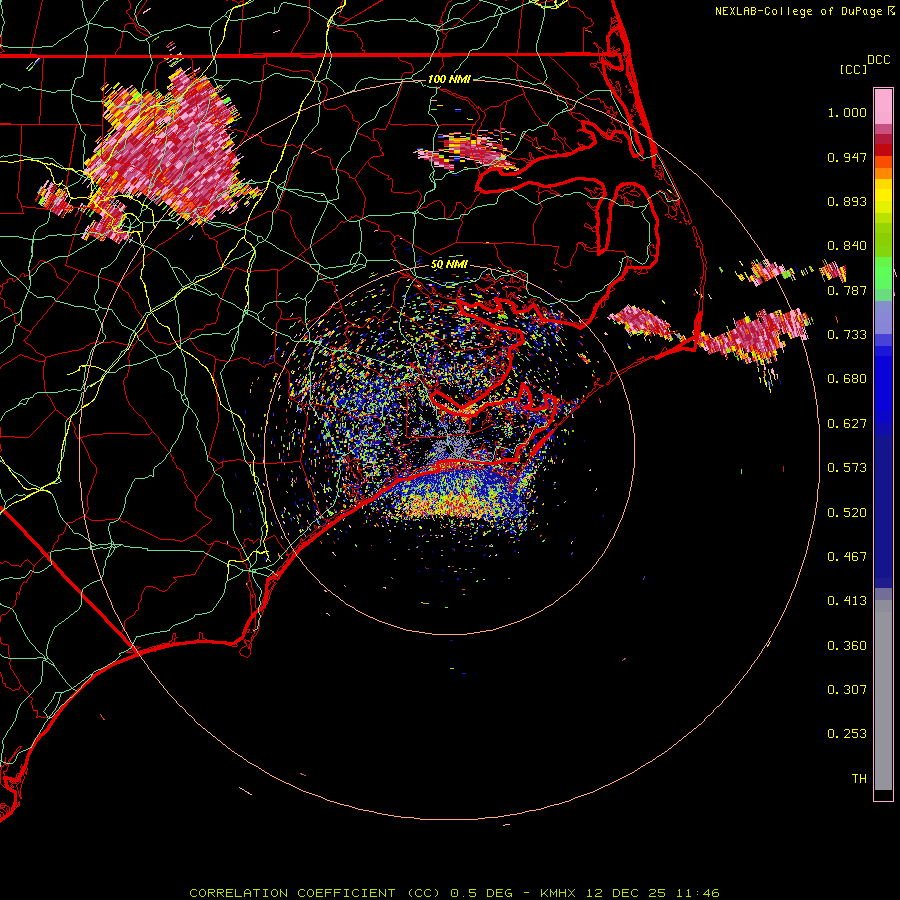Click the 0.253 scale value
Screen dimensions: 900x900
(847, 734)
